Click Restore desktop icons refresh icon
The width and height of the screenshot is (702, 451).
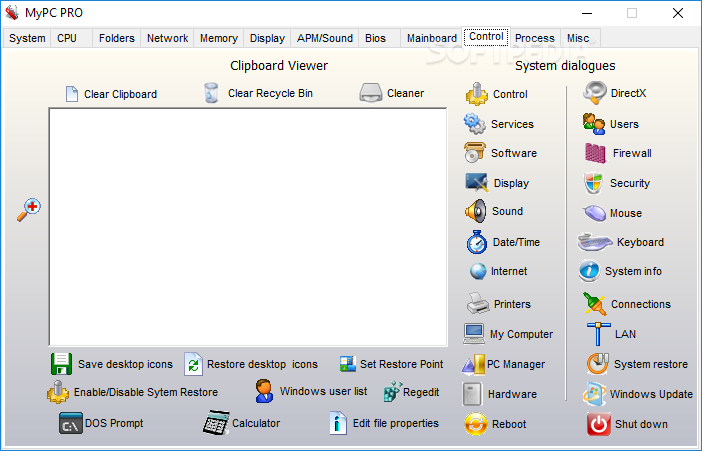[193, 364]
